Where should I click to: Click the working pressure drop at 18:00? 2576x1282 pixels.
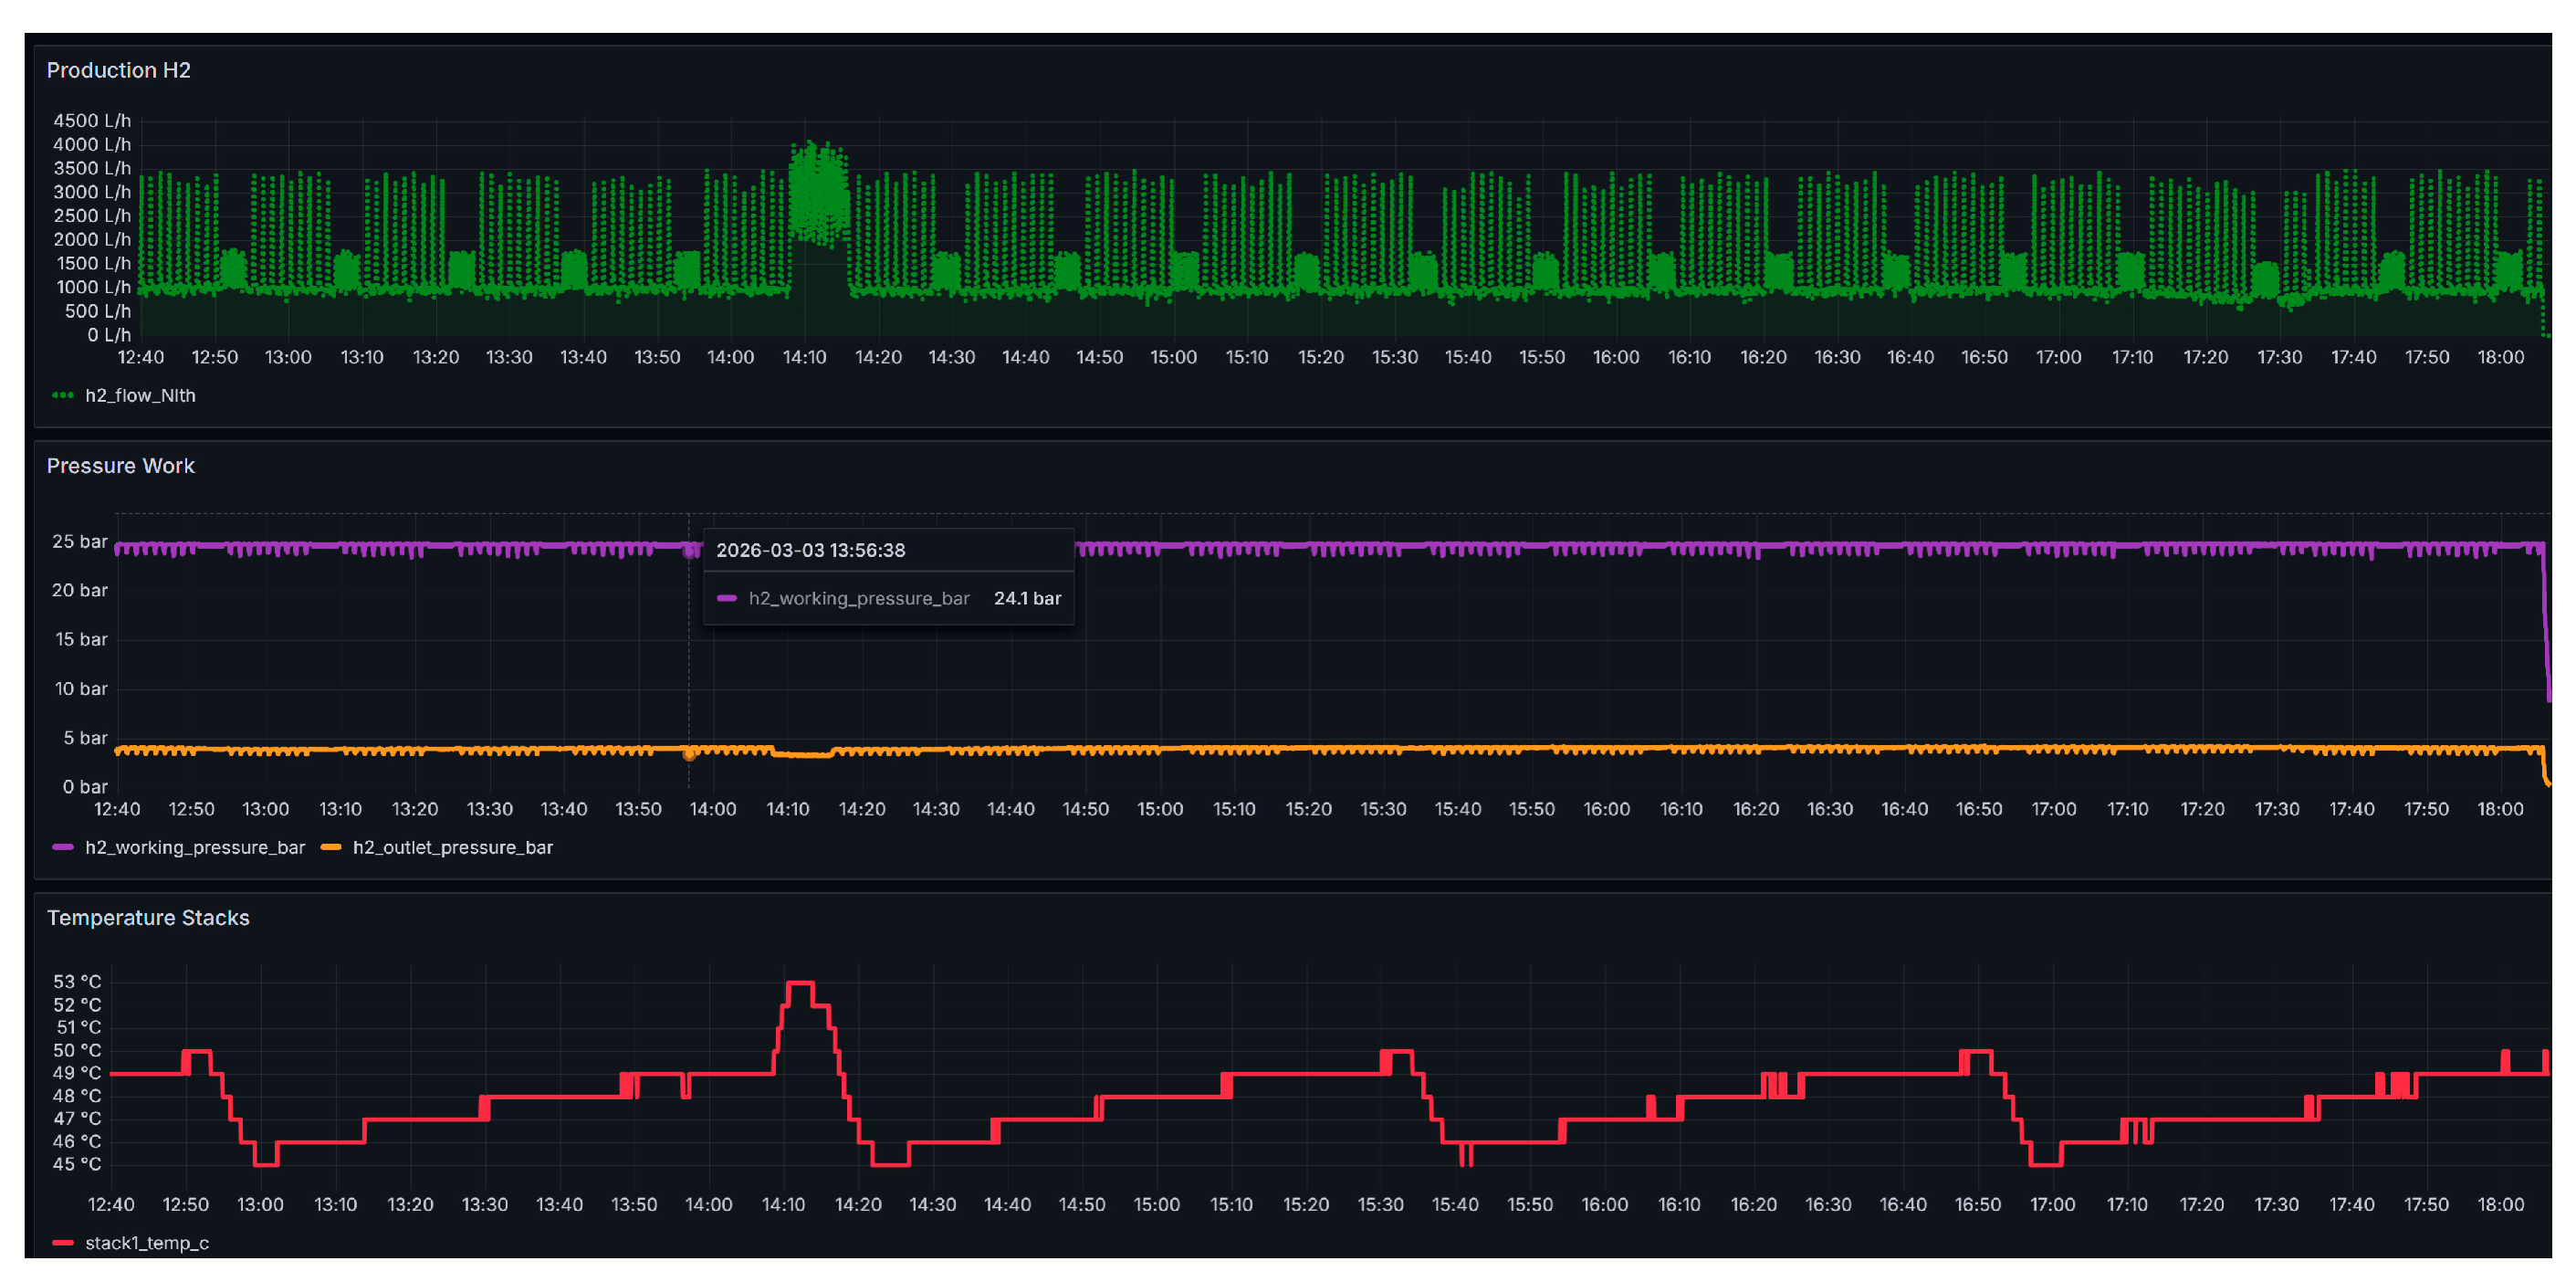2546,625
